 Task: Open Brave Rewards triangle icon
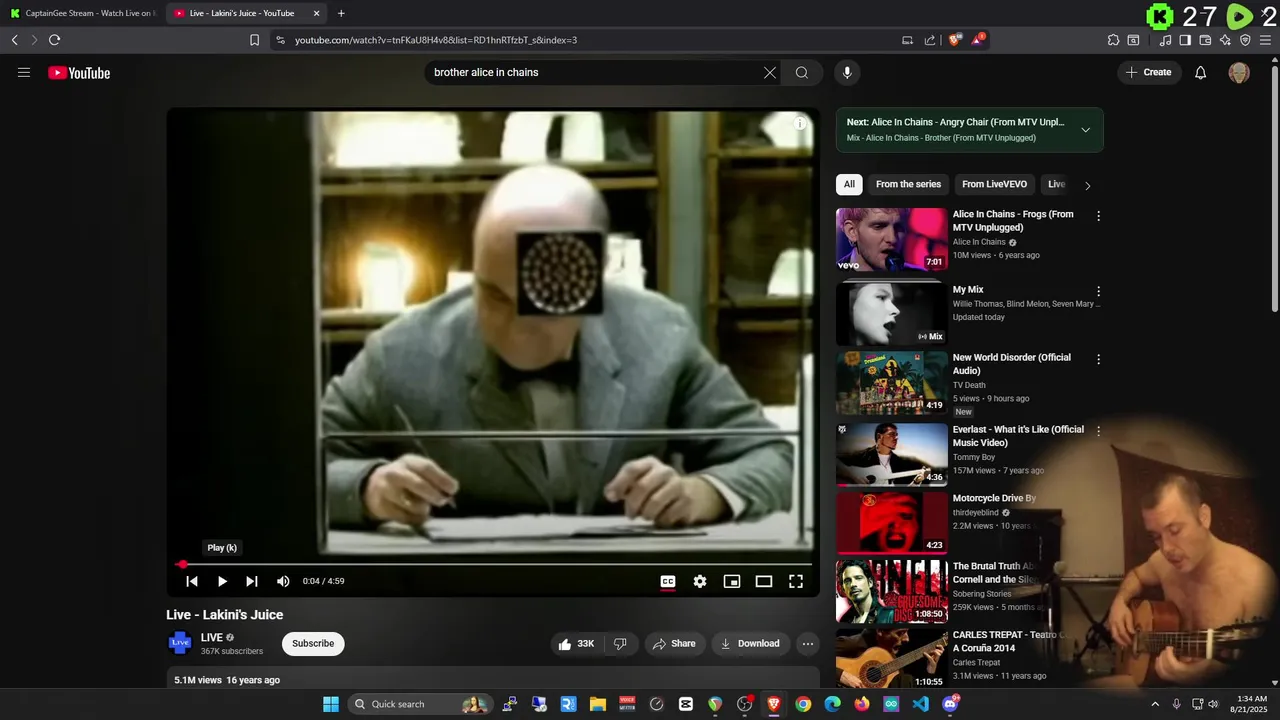(978, 40)
